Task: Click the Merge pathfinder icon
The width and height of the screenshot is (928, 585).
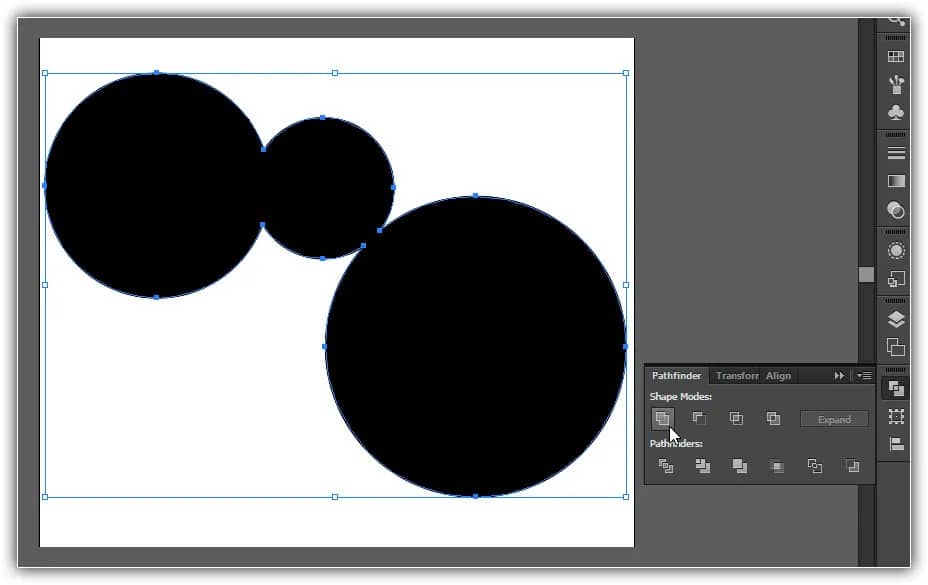Action: [740, 466]
